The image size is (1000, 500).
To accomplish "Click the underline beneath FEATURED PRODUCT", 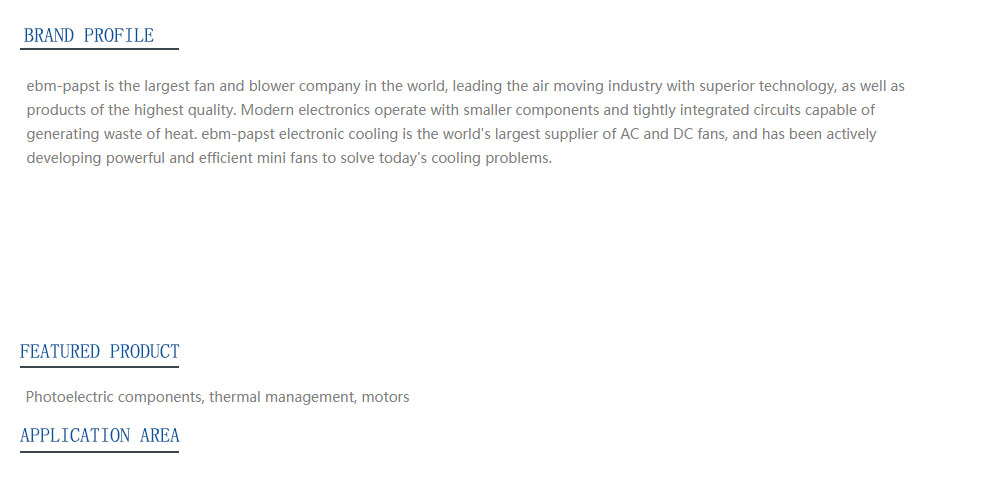I will click(x=99, y=367).
